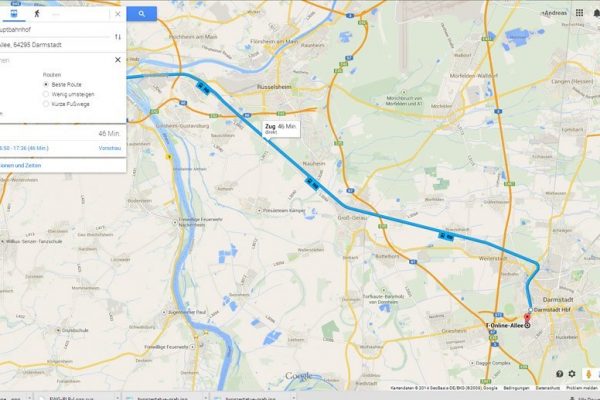
Task: Click the blue search magnifier button
Action: (x=142, y=14)
